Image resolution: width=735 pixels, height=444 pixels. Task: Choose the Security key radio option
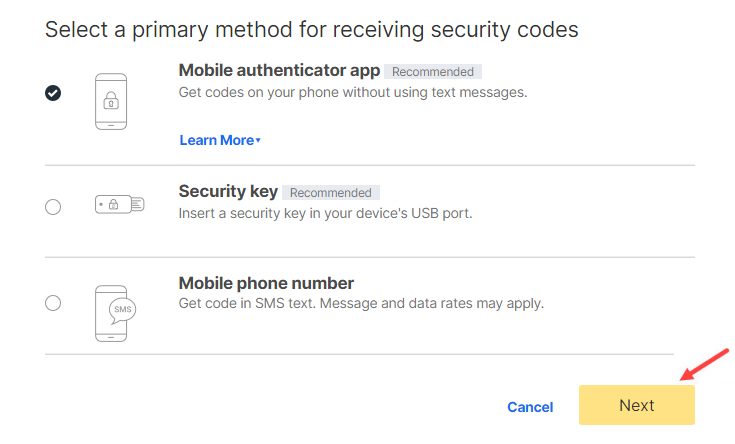[x=53, y=207]
